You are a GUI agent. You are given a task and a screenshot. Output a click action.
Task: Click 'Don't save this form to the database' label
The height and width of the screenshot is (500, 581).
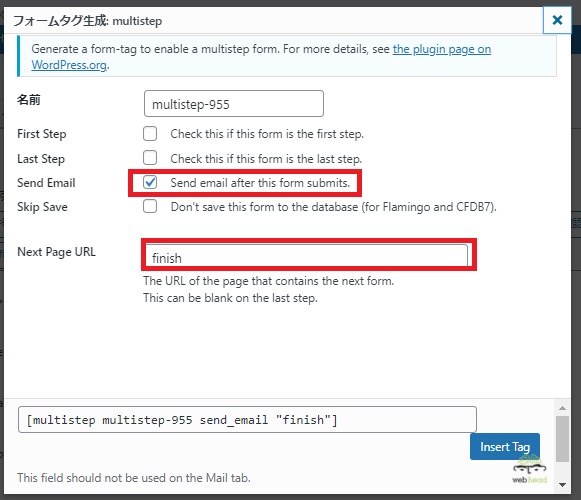tap(333, 207)
